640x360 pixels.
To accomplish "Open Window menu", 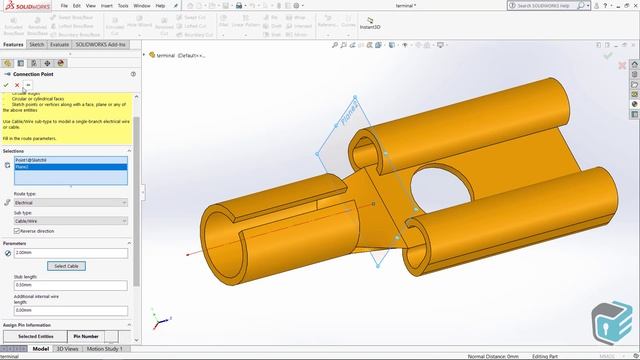I will click(142, 6).
